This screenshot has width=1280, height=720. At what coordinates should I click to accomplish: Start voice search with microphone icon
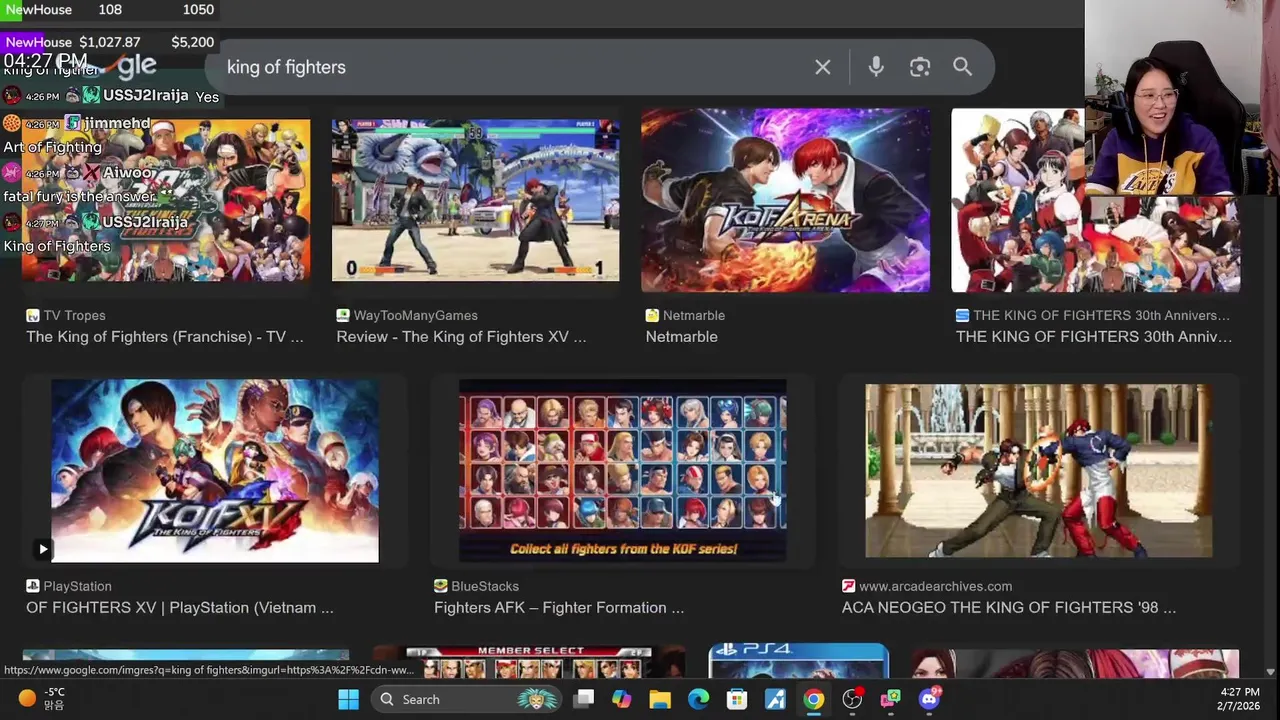876,67
